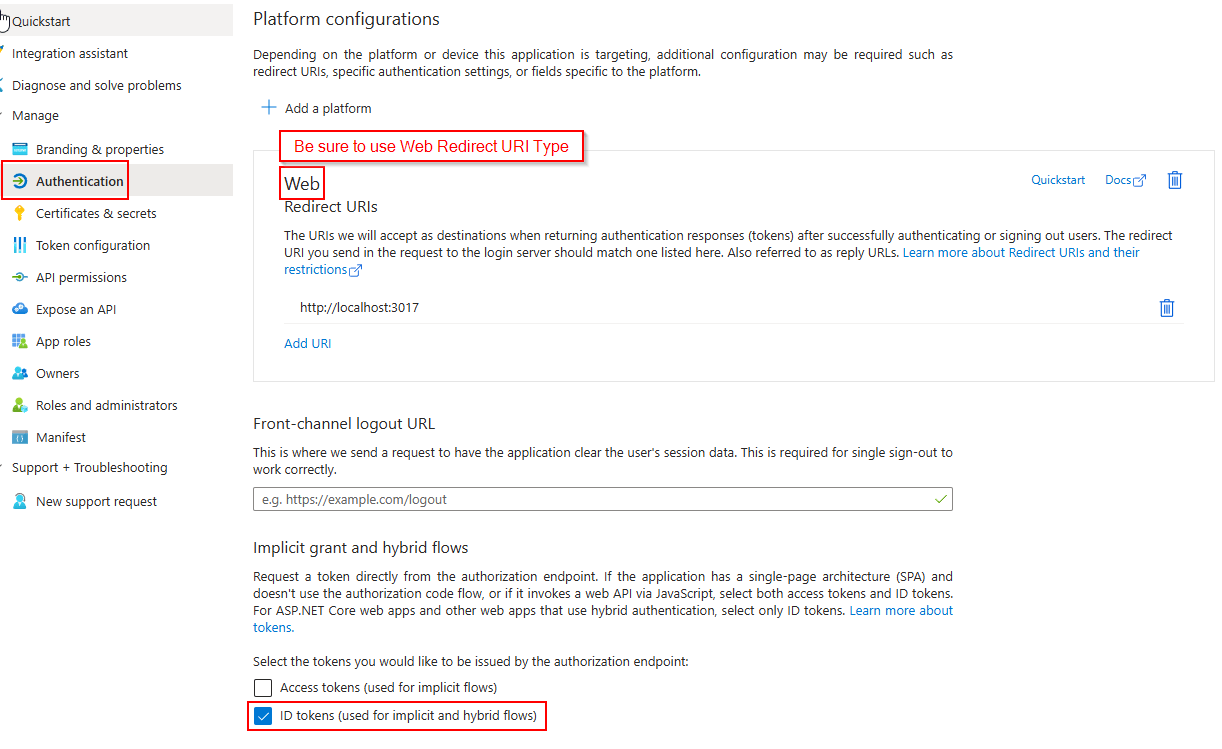Click the Token configuration icon
This screenshot has height=749, width=1222.
(x=19, y=245)
